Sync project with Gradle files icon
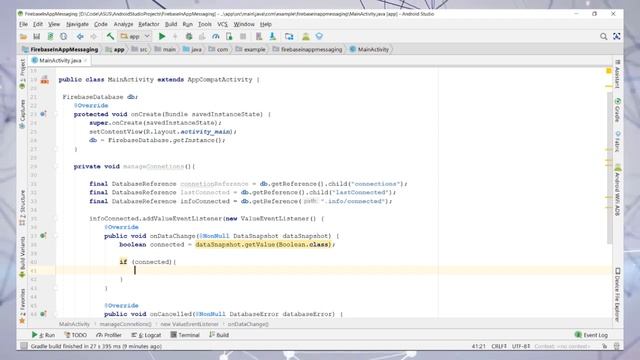 (50, 36)
